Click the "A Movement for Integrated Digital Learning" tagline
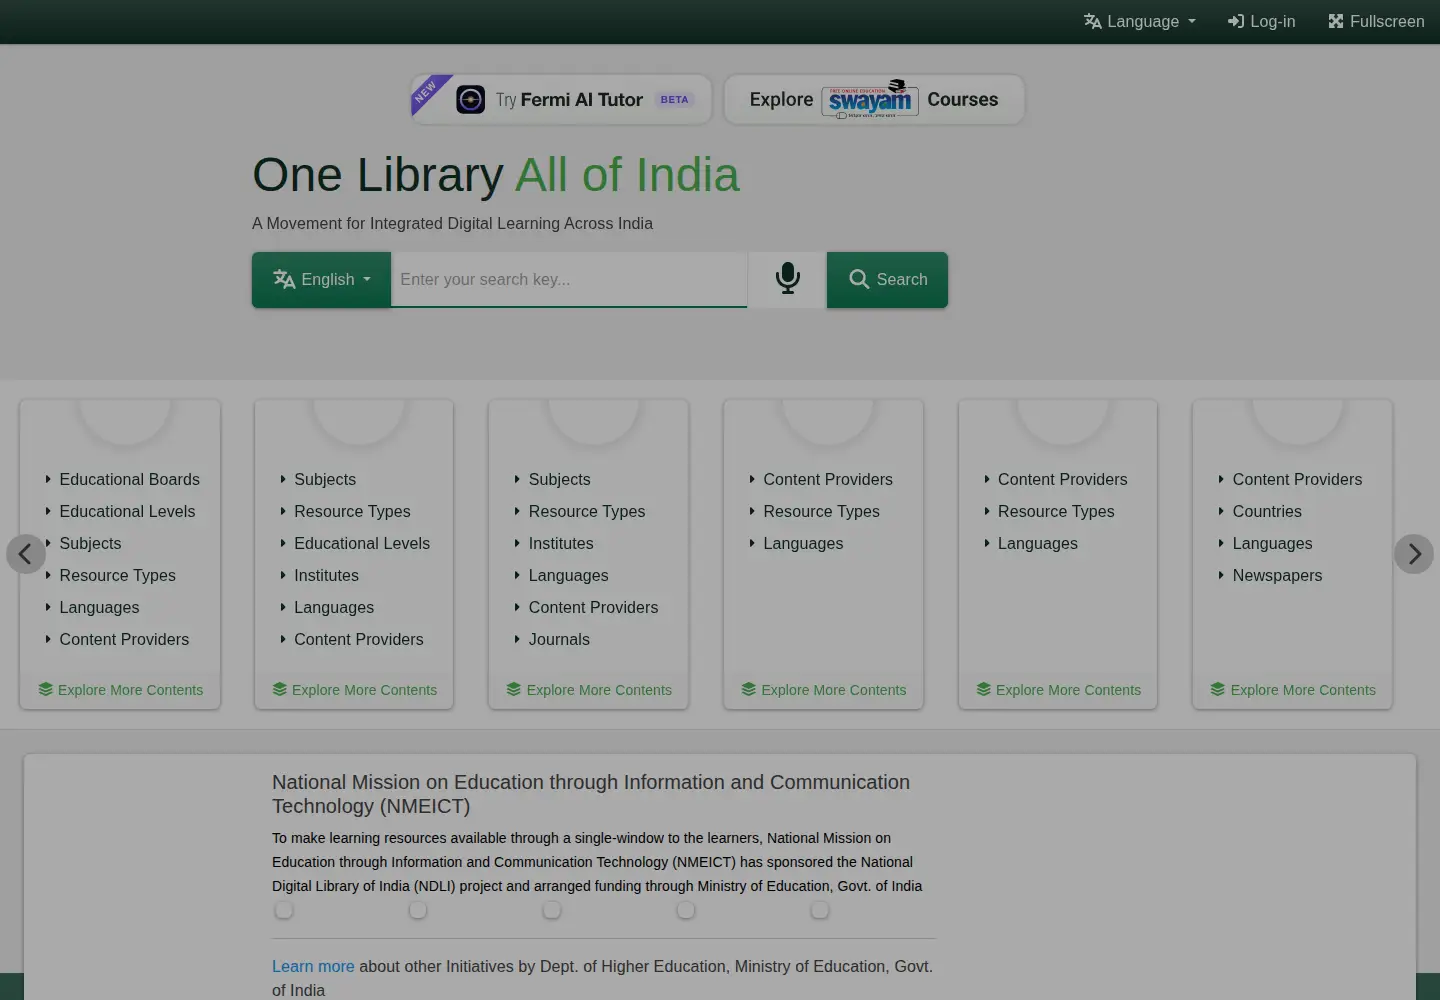The width and height of the screenshot is (1440, 1000). coord(452,224)
